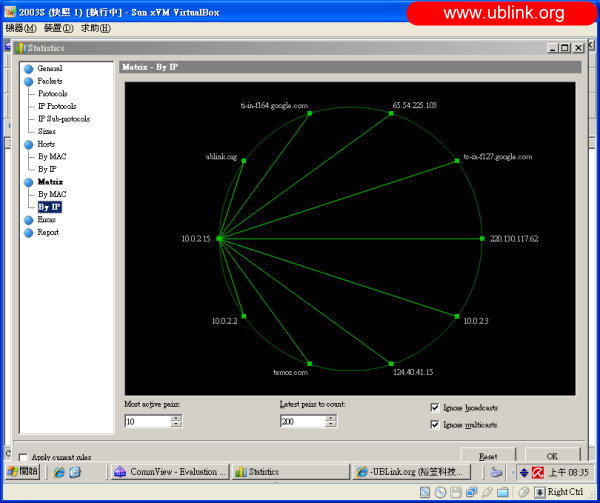The image size is (600, 503).
Task: Click the tamos.com node
Action: pos(310,364)
